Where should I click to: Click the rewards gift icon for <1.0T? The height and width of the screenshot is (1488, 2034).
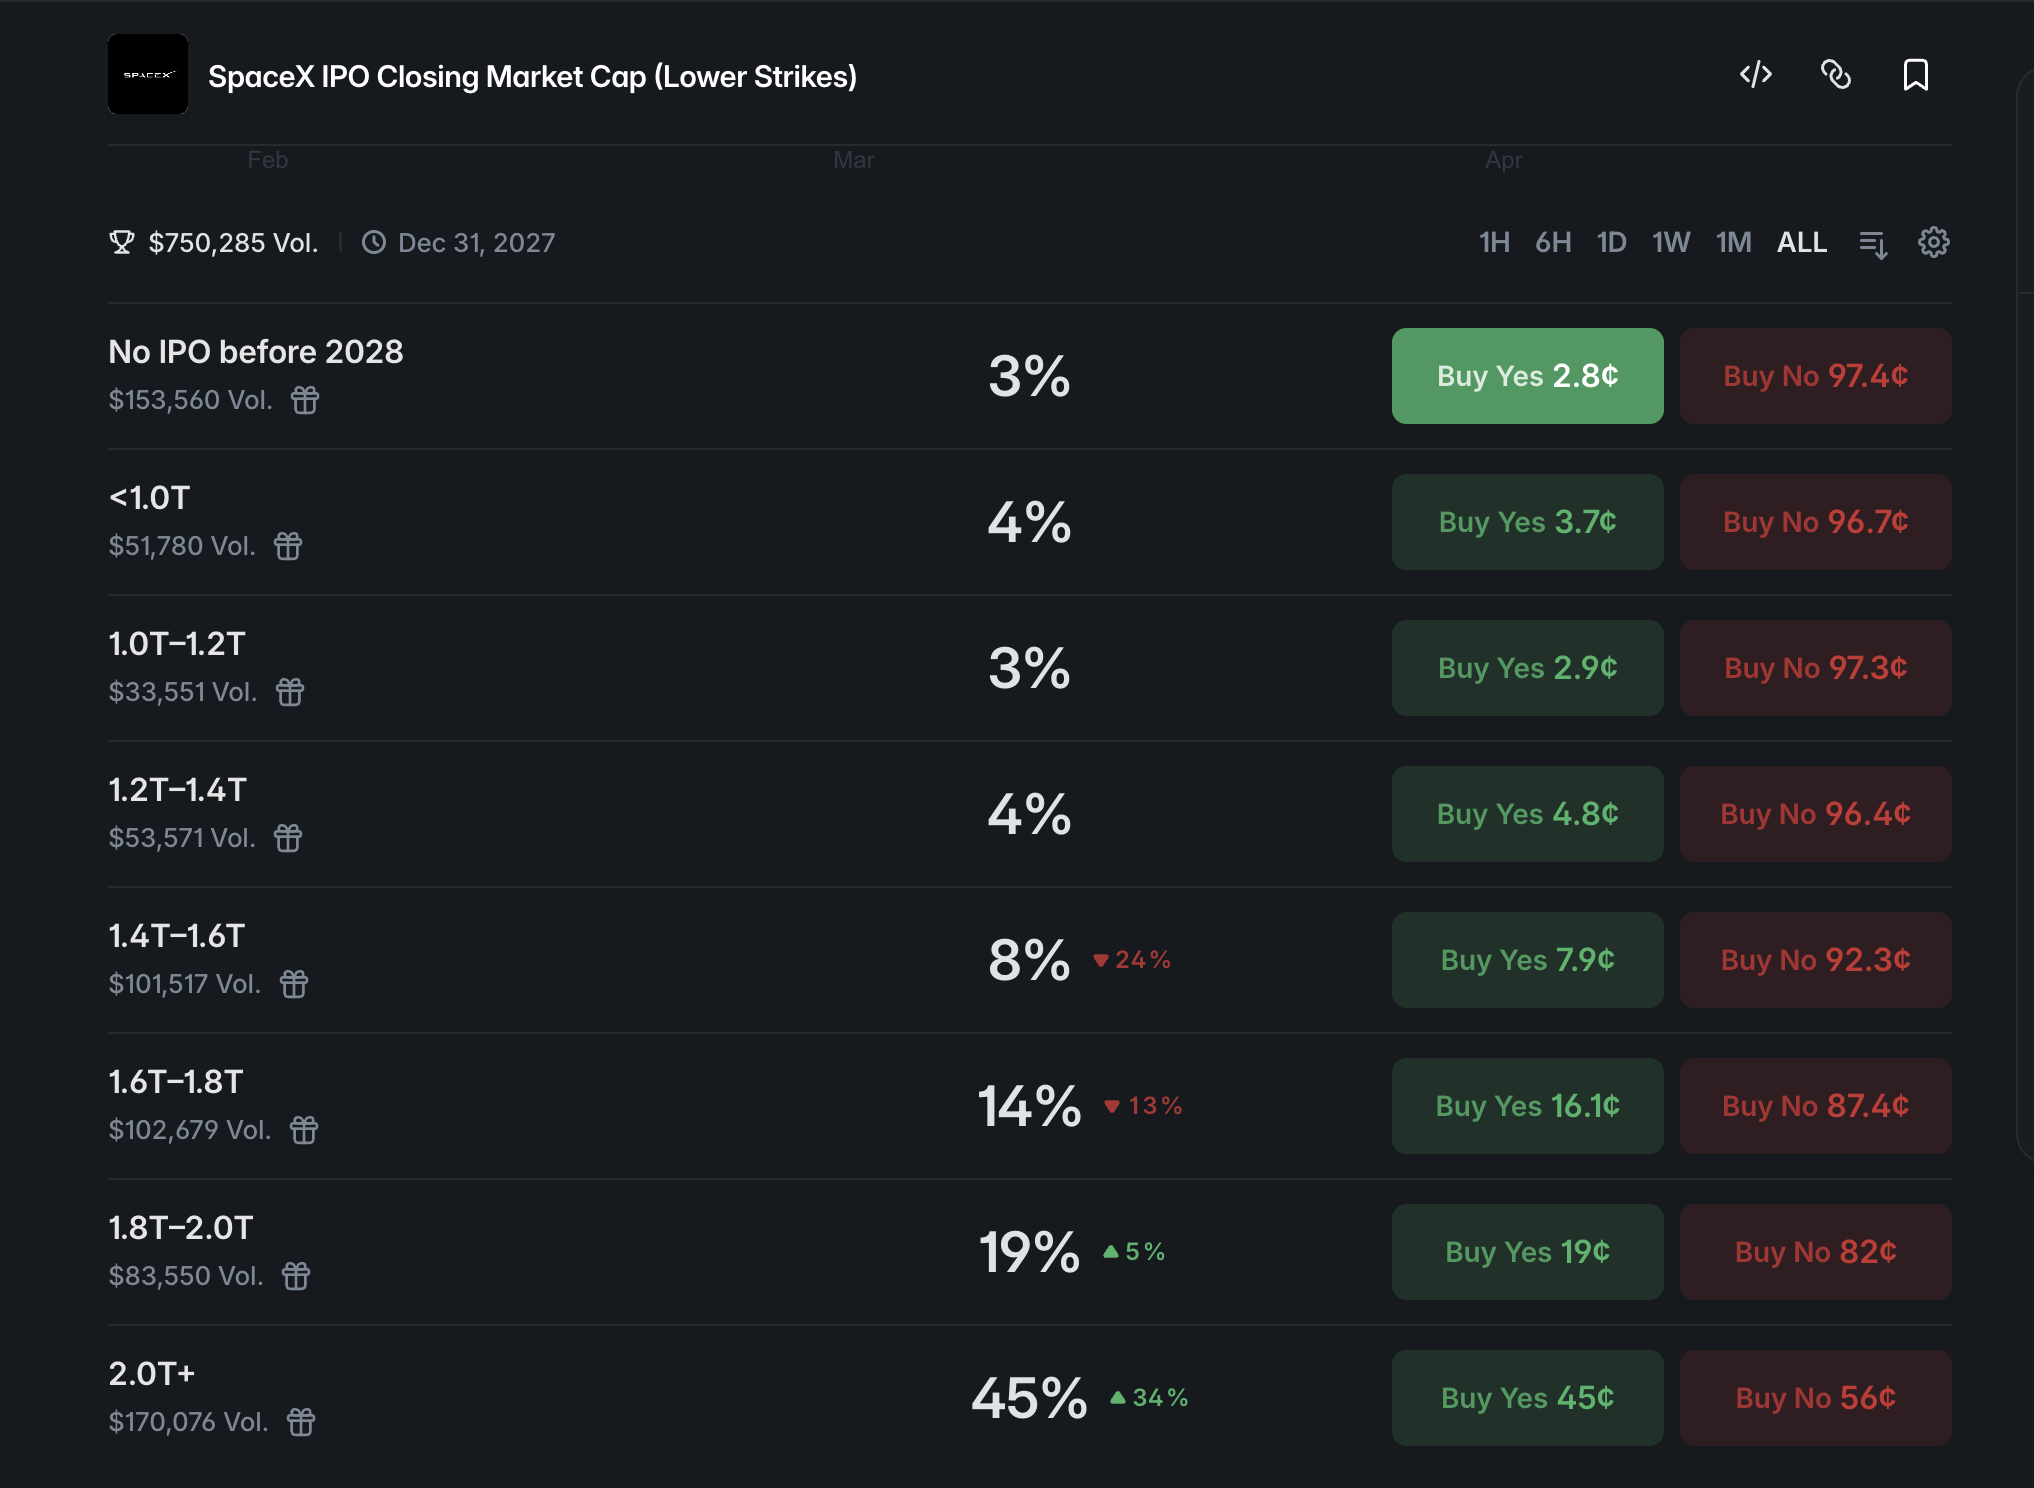click(288, 546)
